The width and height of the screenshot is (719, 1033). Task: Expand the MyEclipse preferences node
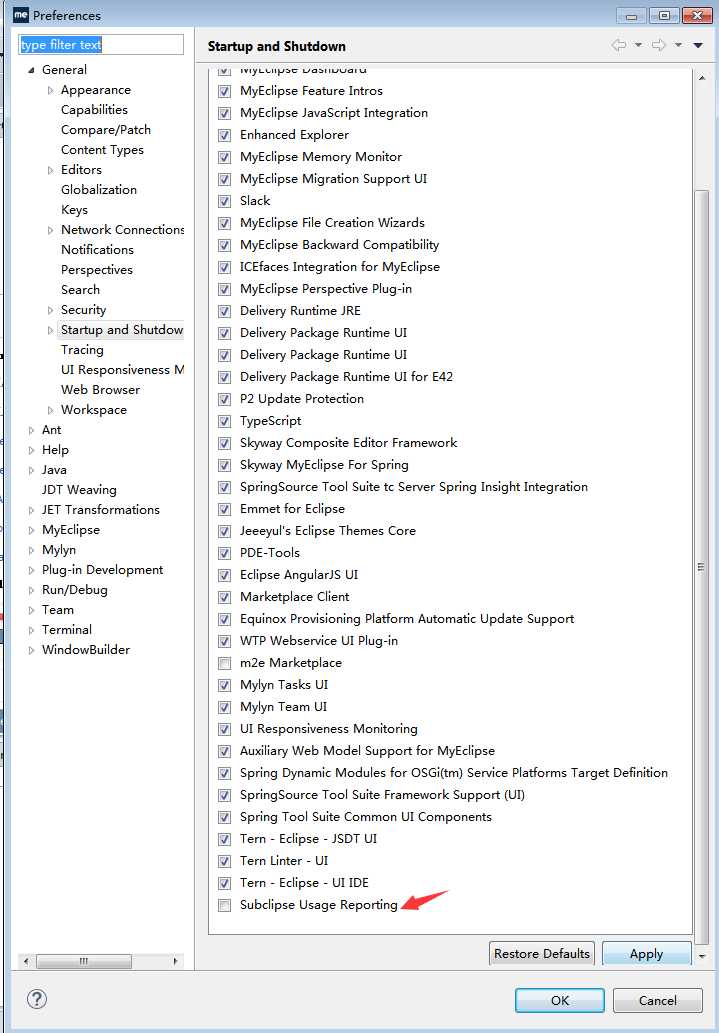tap(31, 530)
